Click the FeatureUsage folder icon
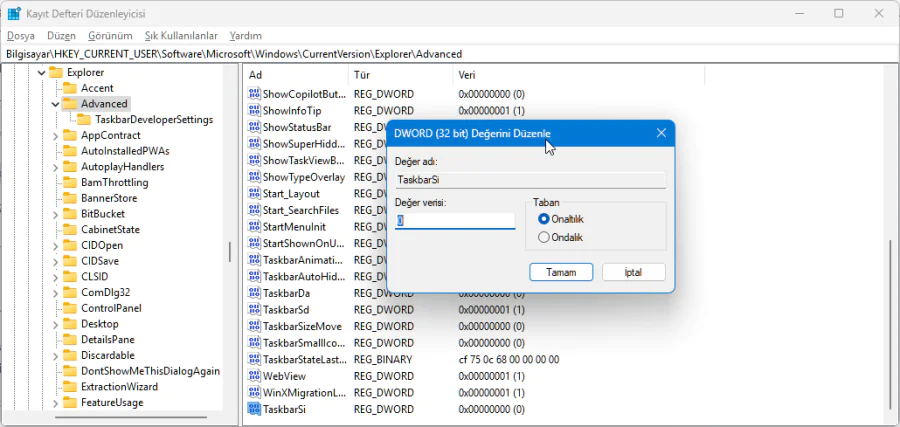Image resolution: width=900 pixels, height=427 pixels. click(x=69, y=402)
